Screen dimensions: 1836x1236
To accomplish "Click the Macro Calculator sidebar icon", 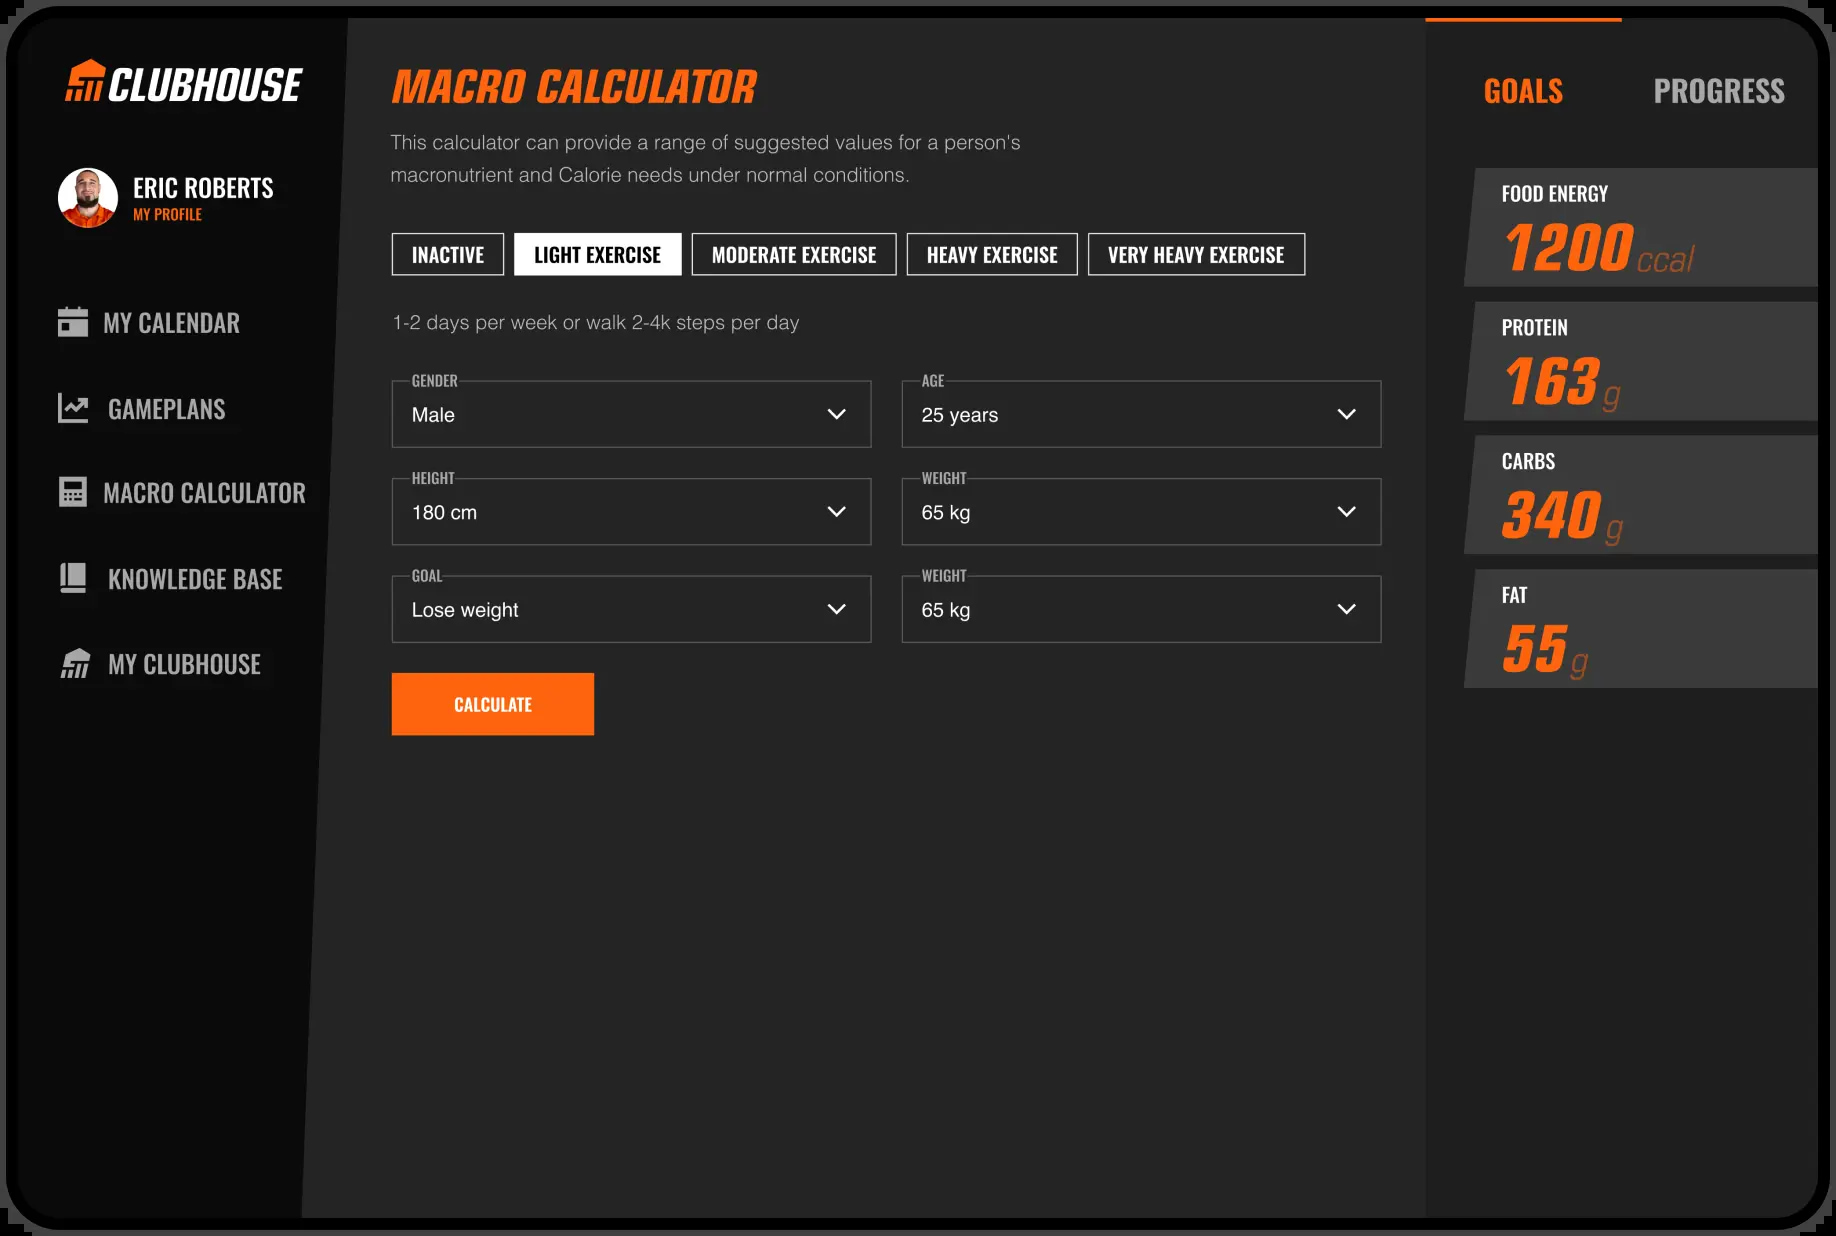I will click(73, 492).
